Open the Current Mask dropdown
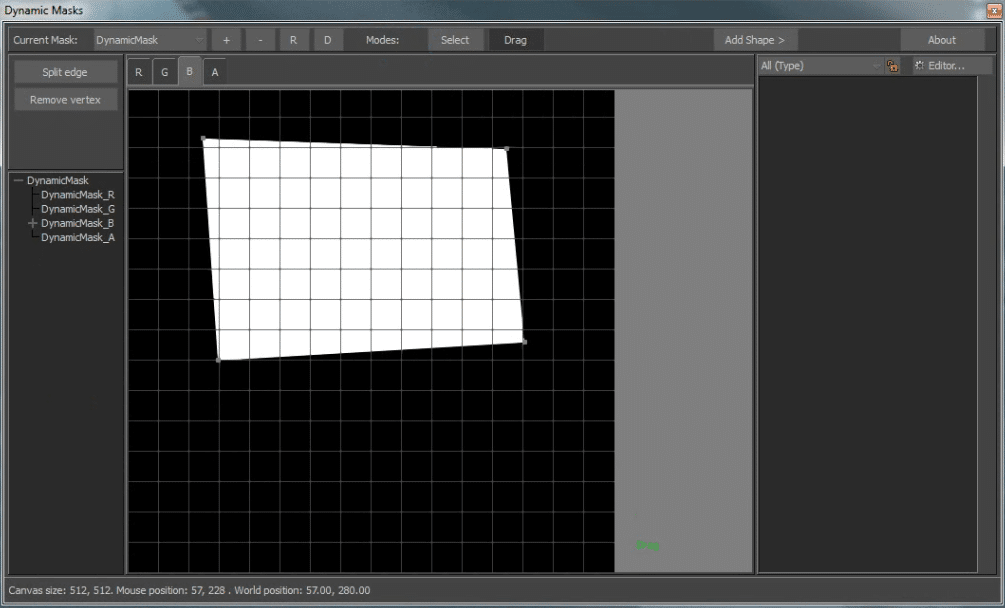This screenshot has width=1005, height=608. [150, 40]
